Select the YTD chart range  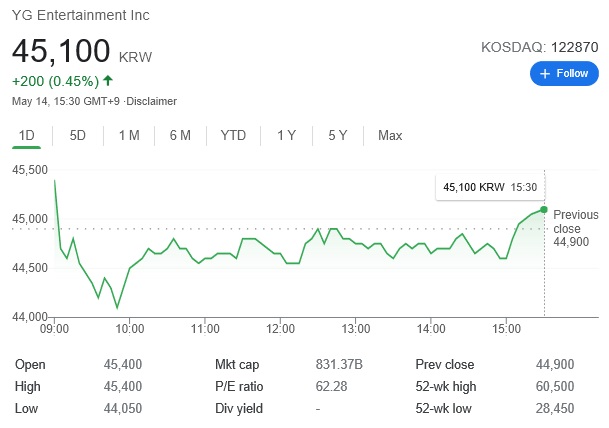point(233,136)
